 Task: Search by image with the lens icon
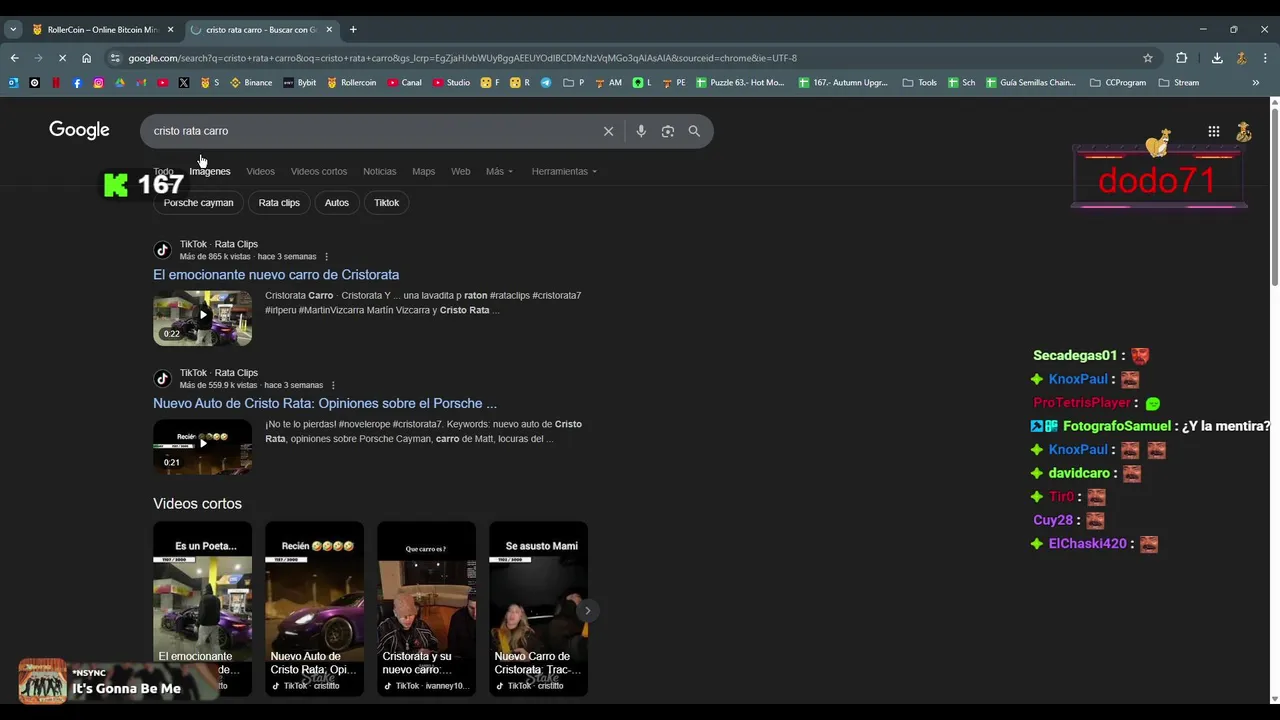[668, 131]
